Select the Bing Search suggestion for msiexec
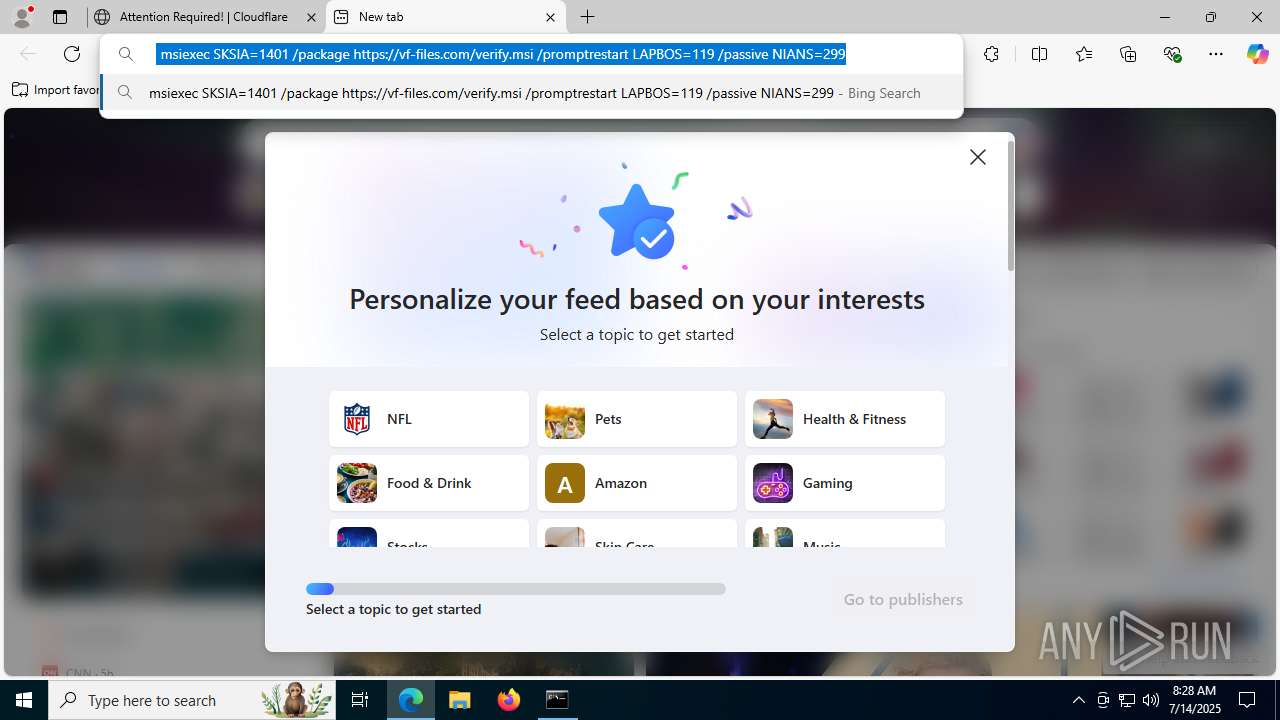 [531, 93]
